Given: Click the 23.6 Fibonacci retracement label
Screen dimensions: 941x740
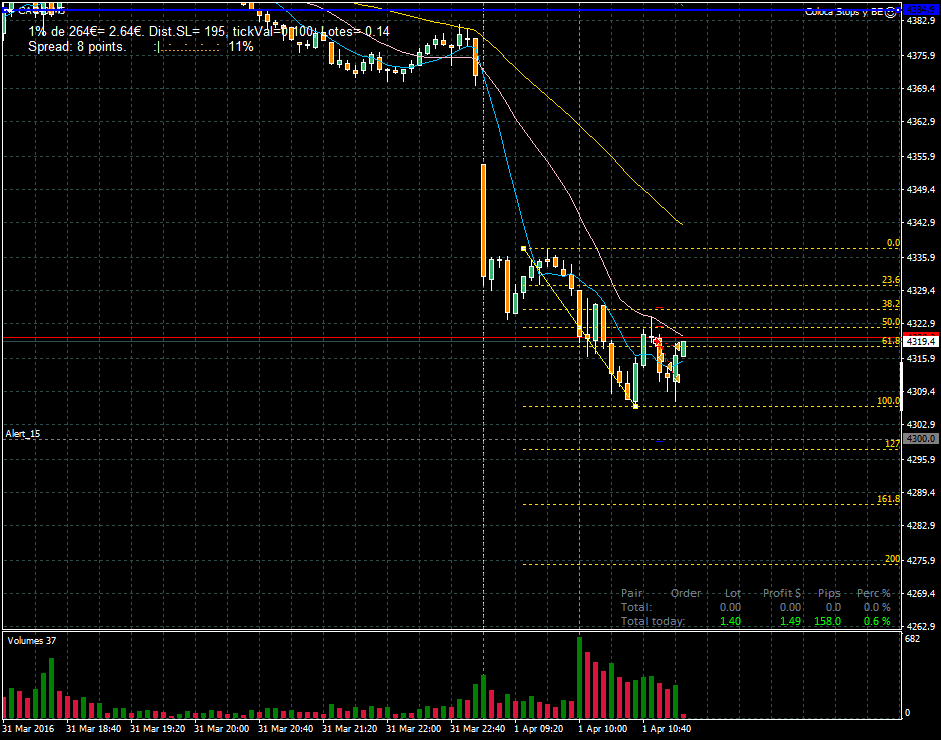Looking at the screenshot, I should [x=890, y=280].
